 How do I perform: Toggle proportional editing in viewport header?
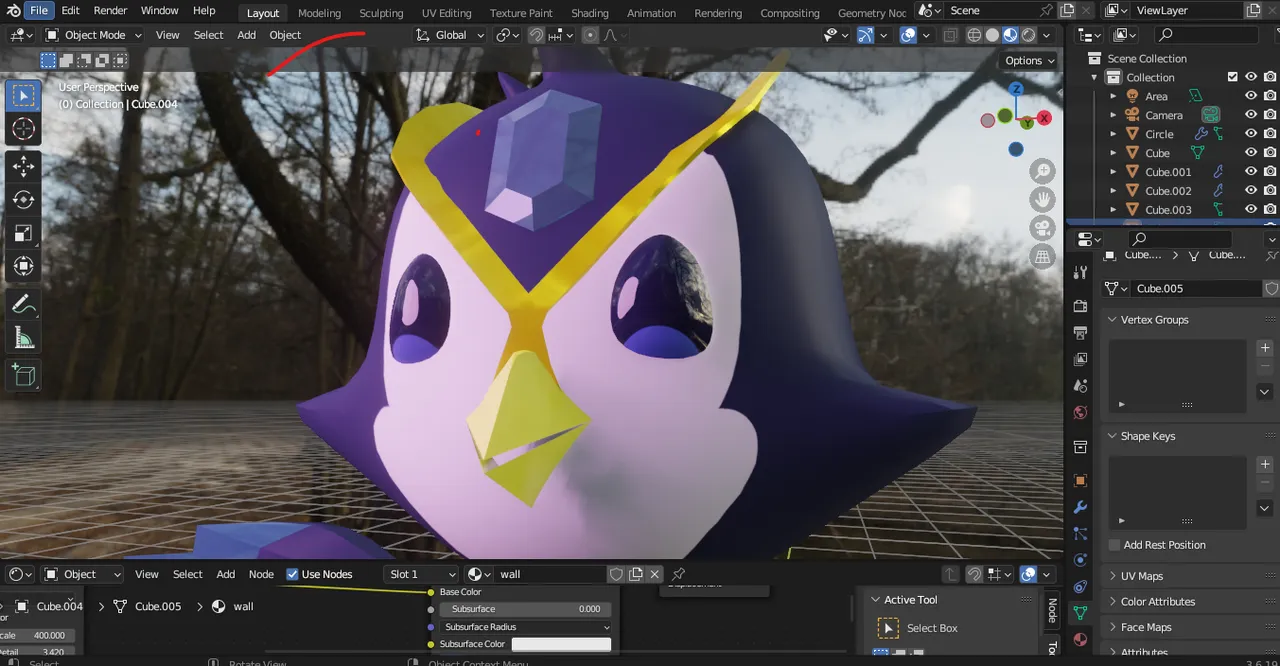[589, 35]
